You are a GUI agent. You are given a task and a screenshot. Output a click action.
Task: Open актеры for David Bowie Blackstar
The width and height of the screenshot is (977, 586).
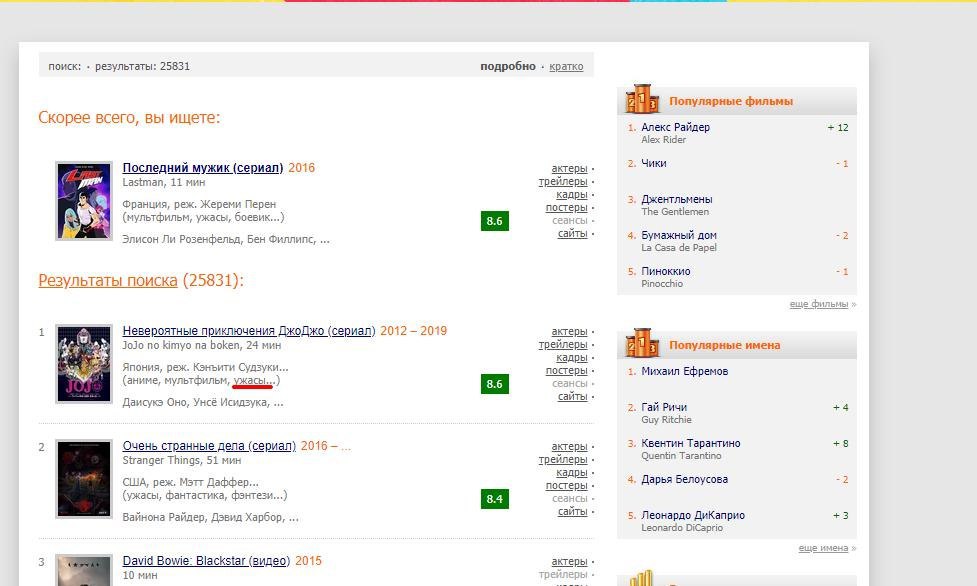point(570,562)
